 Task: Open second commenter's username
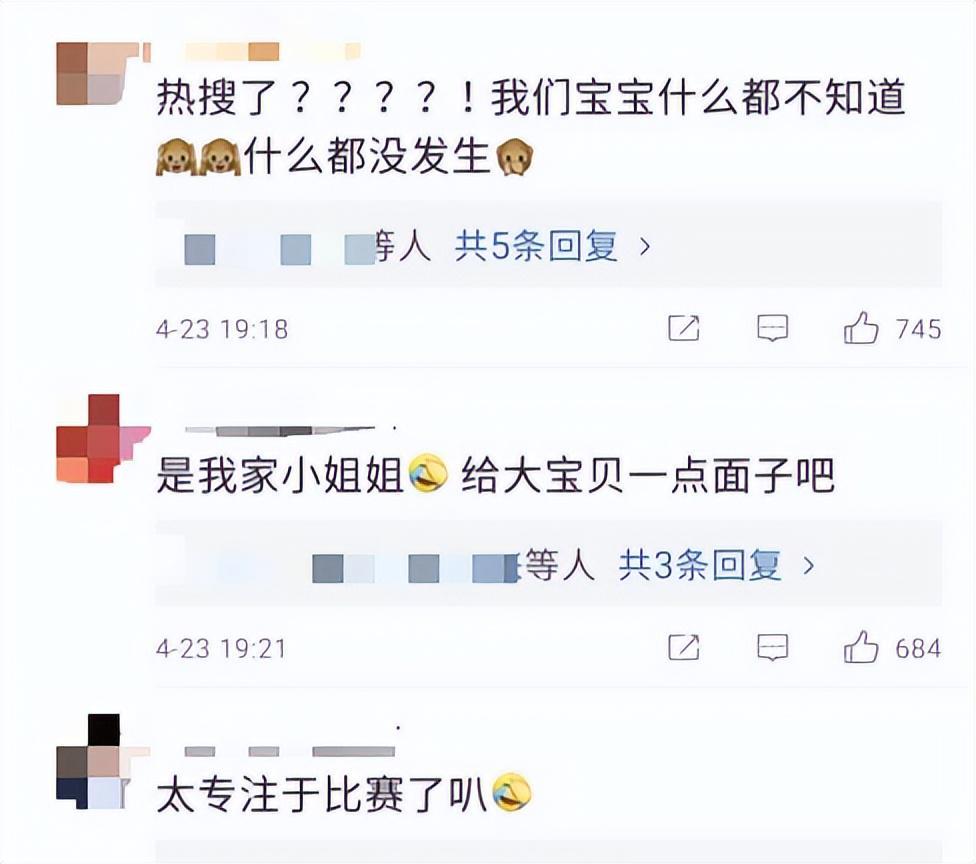pyautogui.click(x=280, y=430)
